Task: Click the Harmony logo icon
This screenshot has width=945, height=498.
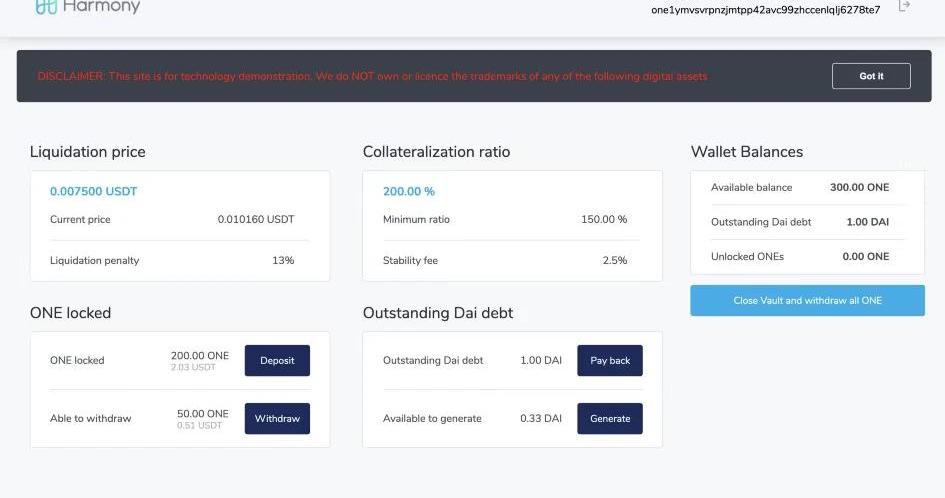Action: coord(45,7)
